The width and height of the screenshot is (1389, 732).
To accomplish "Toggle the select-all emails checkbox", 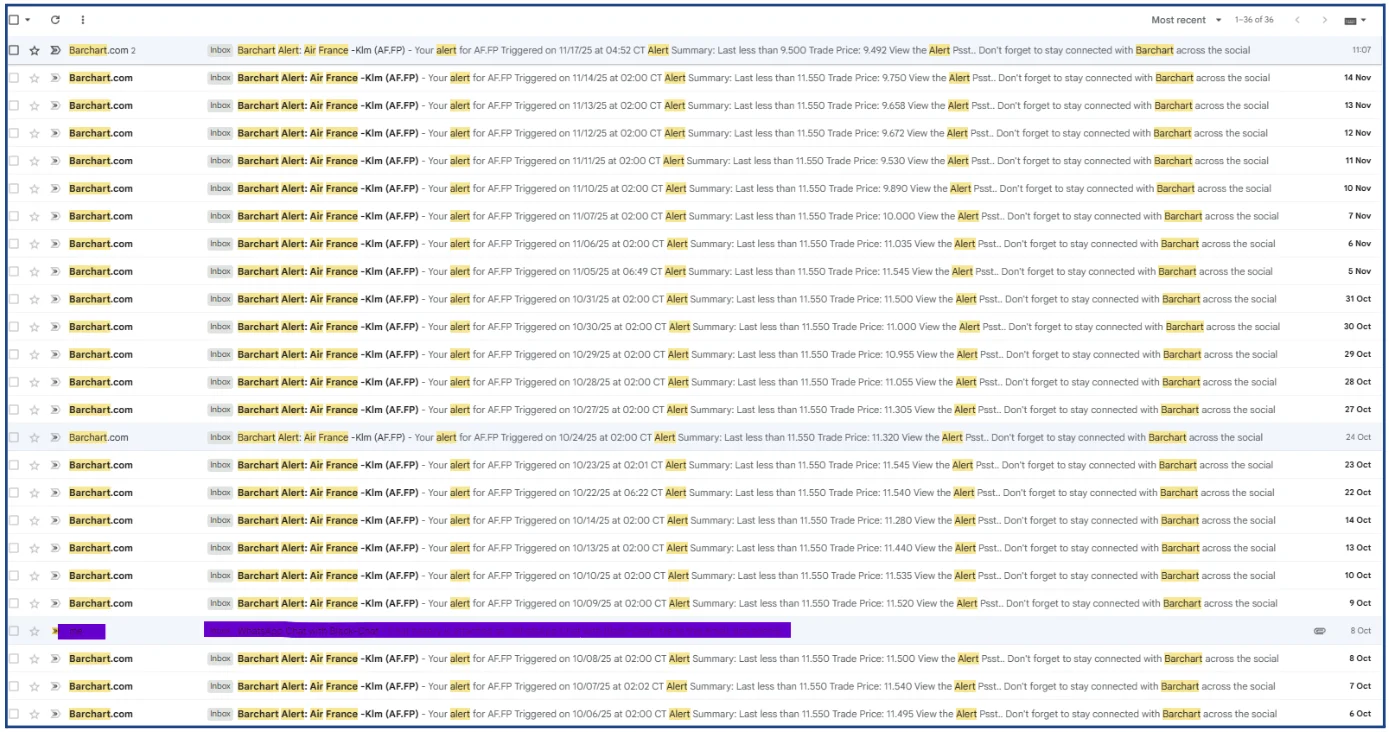I will pos(13,19).
